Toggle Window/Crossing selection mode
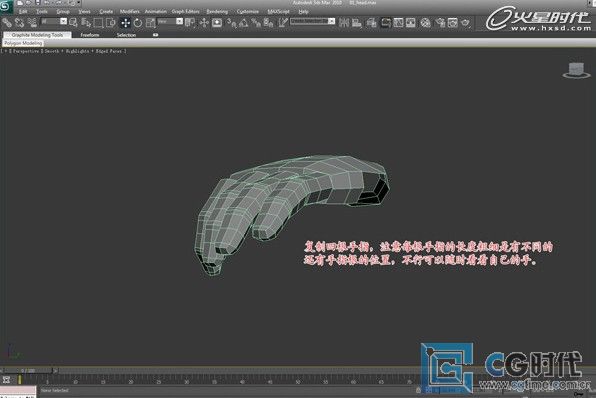 (x=111, y=23)
